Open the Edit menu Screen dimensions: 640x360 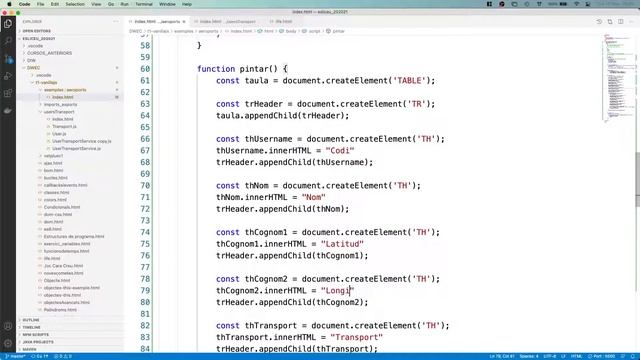point(55,4)
